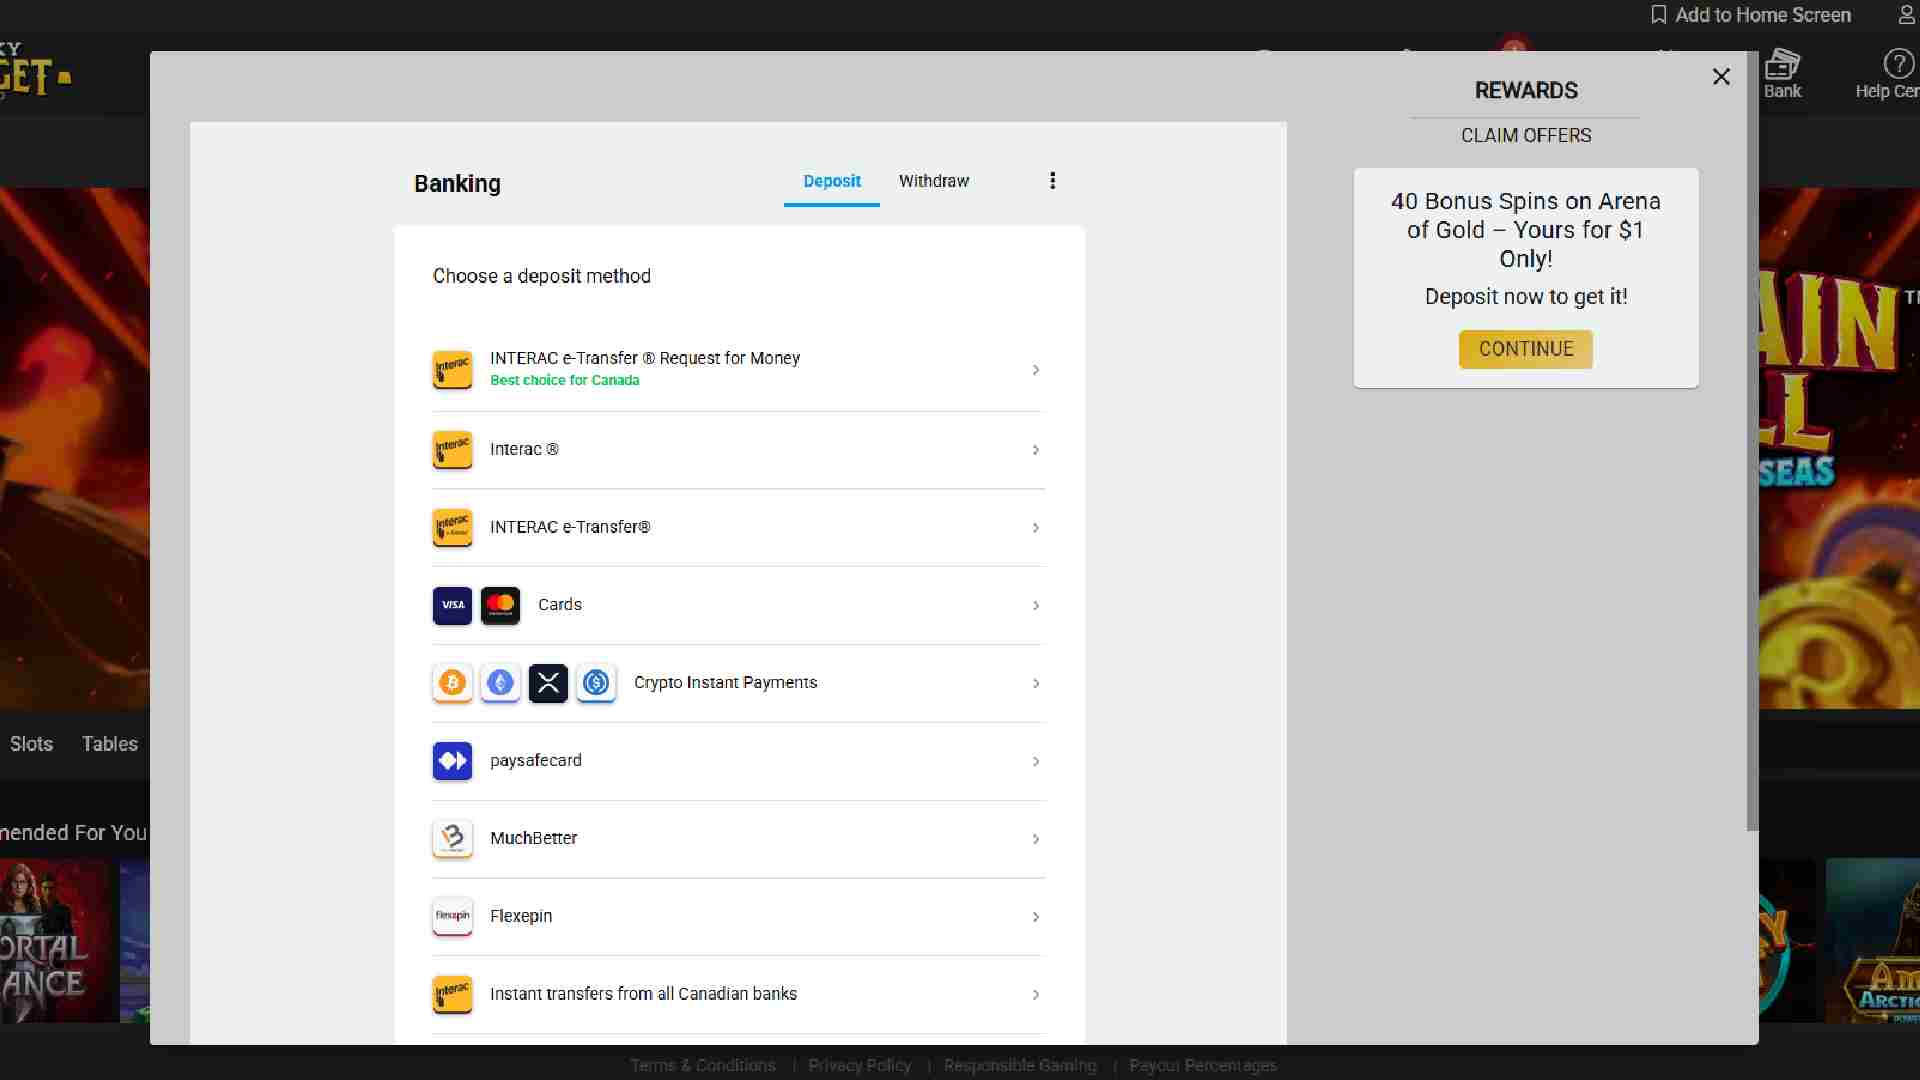Expand Crypto Instant Payments chevron

coord(1036,684)
